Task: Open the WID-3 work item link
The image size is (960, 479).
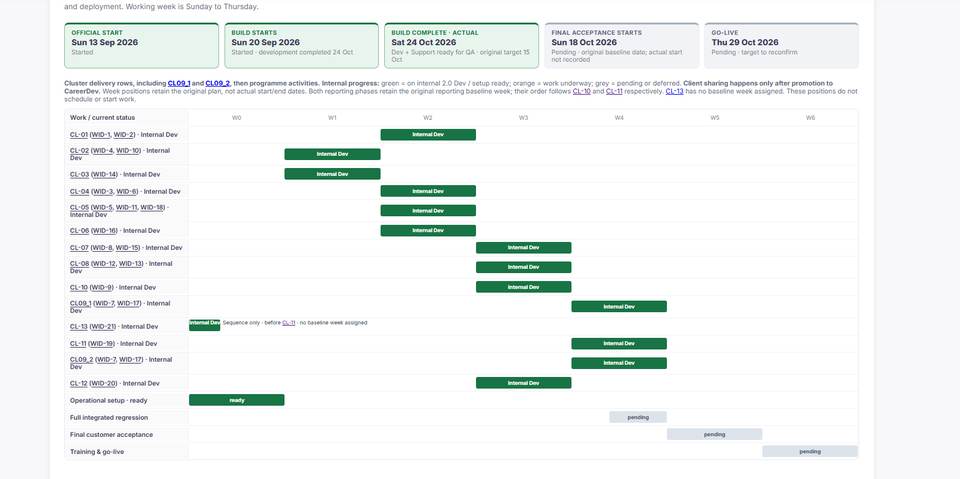Action: [103, 192]
